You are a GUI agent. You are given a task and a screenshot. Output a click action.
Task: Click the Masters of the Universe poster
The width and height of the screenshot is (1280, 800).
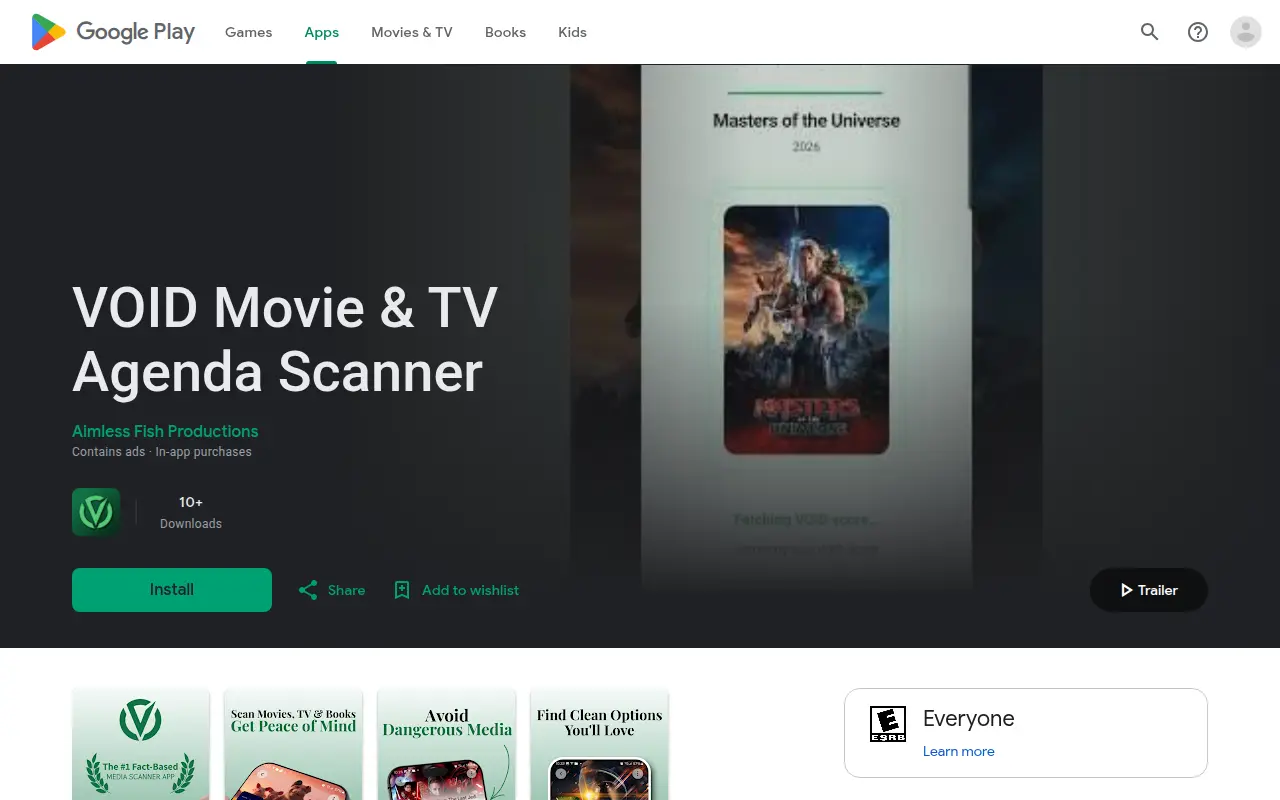coord(806,330)
